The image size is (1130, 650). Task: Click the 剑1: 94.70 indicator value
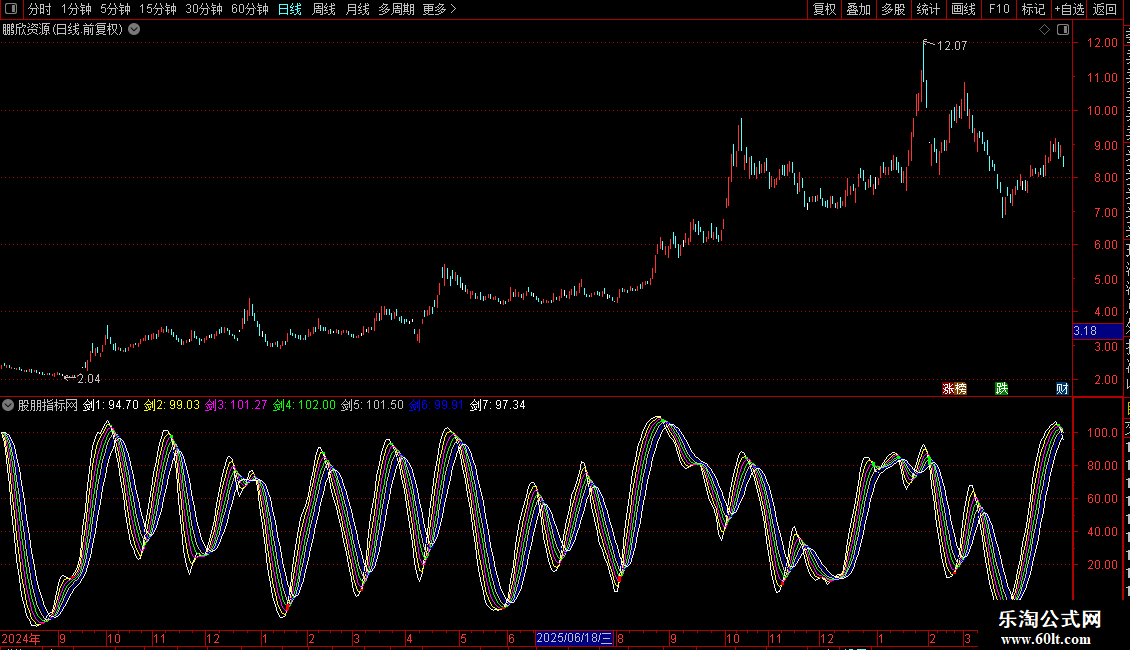110,405
